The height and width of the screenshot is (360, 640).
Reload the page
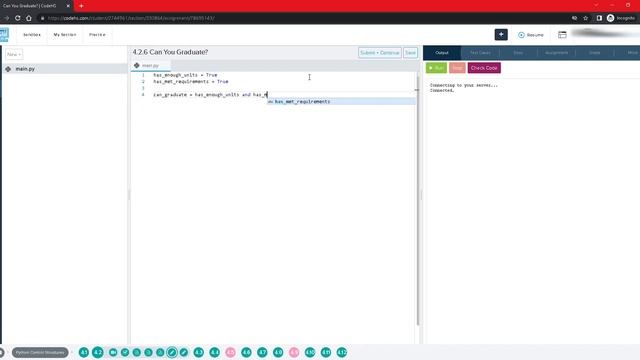tap(18, 18)
